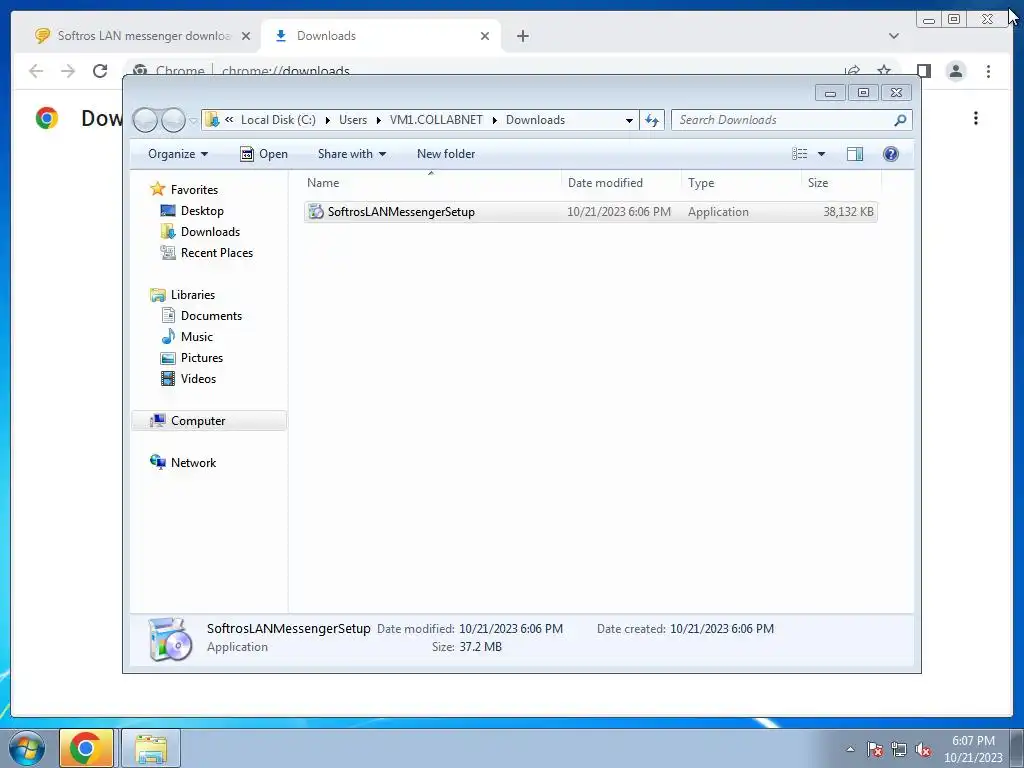
Task: Click Windows Explorer taskbar icon
Action: (150, 748)
